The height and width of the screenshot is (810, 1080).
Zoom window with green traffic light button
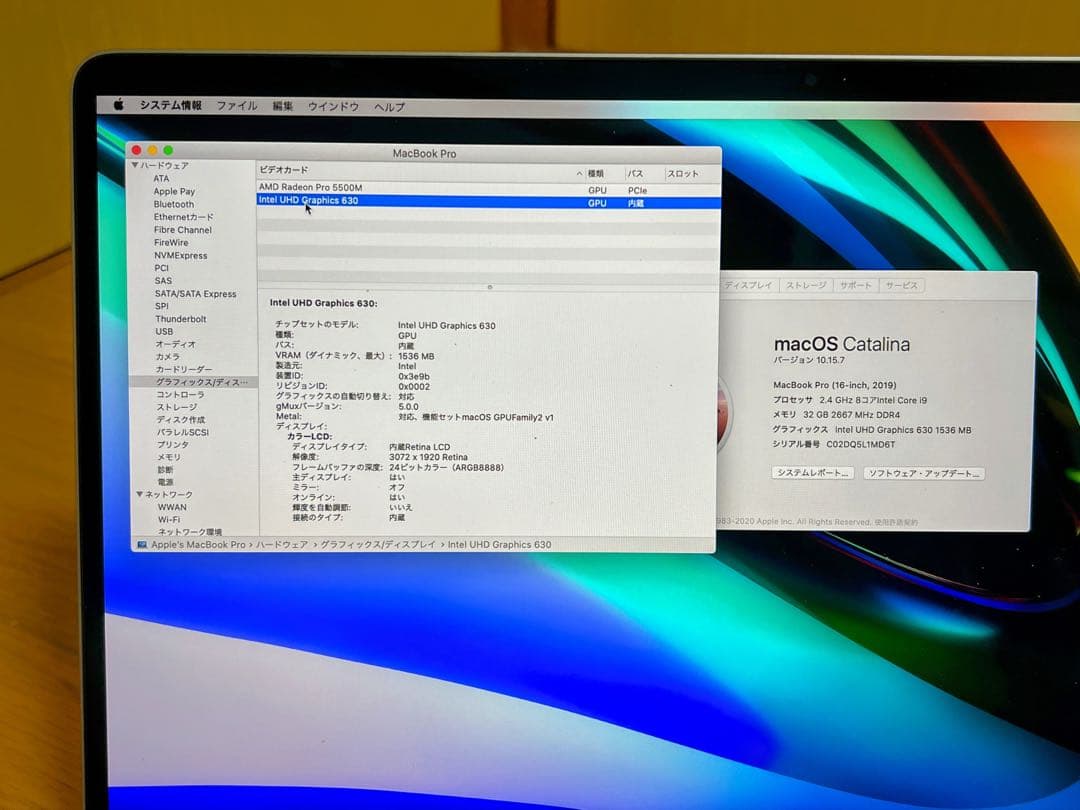pyautogui.click(x=168, y=150)
